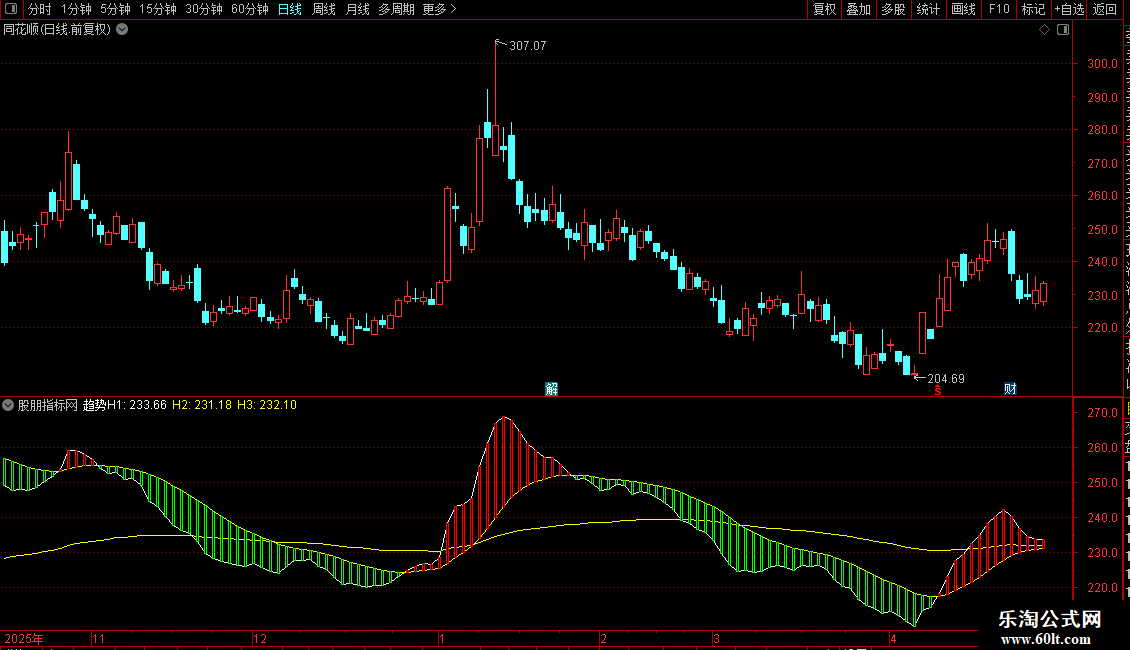The height and width of the screenshot is (650, 1130).
Task: Click the 280.0 price axis label
Action: point(1102,130)
